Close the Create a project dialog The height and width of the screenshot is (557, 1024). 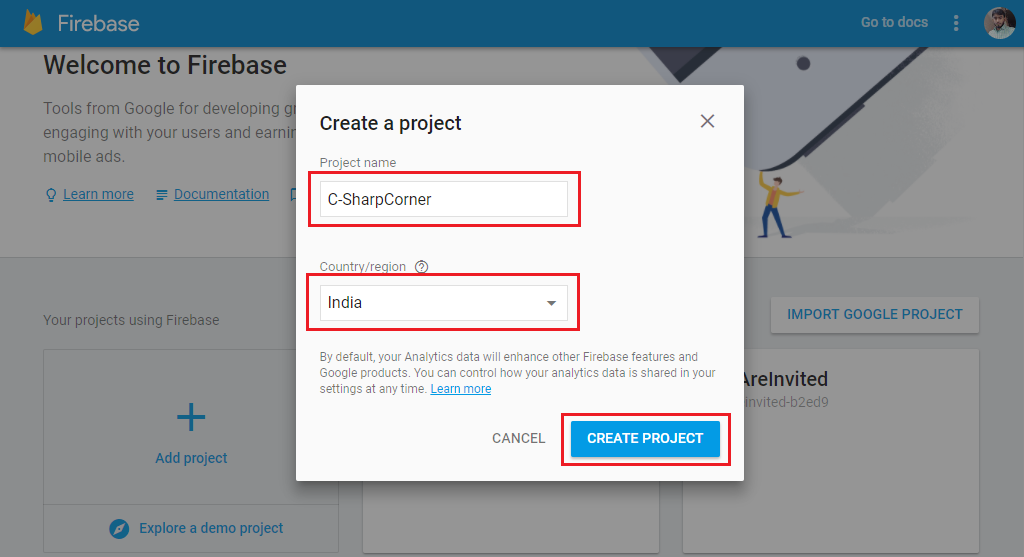pyautogui.click(x=707, y=121)
